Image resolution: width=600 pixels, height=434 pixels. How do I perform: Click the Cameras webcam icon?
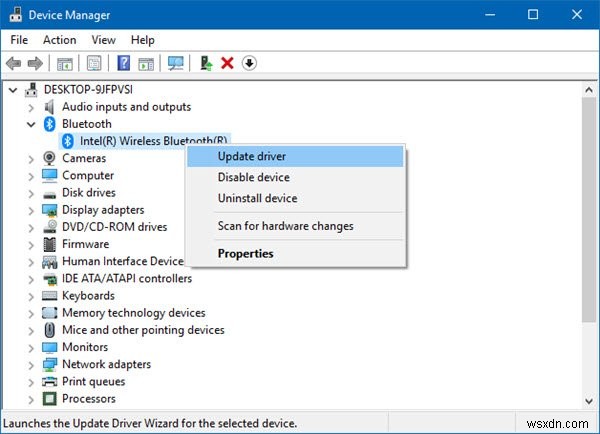tap(49, 158)
